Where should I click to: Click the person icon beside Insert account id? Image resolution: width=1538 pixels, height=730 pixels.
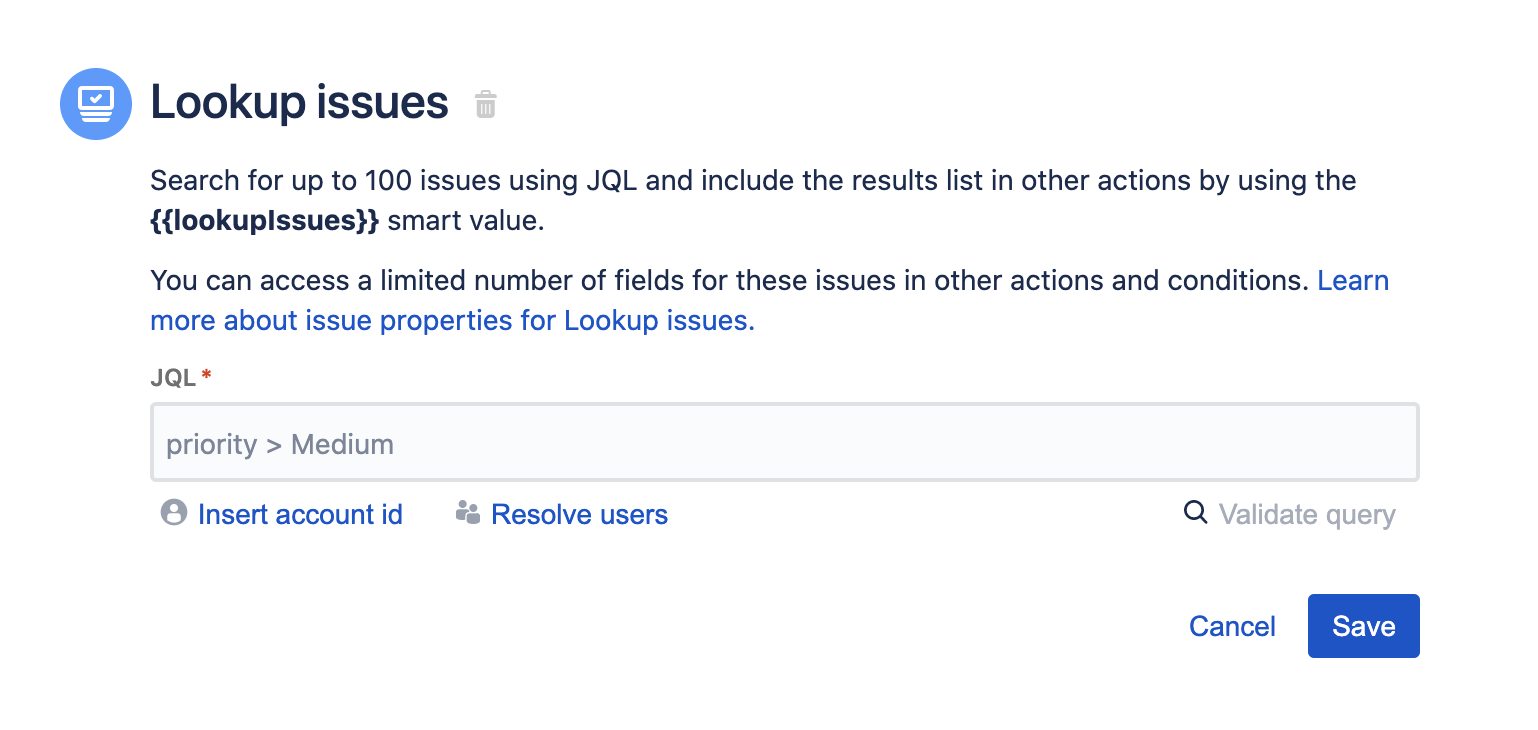pos(174,514)
